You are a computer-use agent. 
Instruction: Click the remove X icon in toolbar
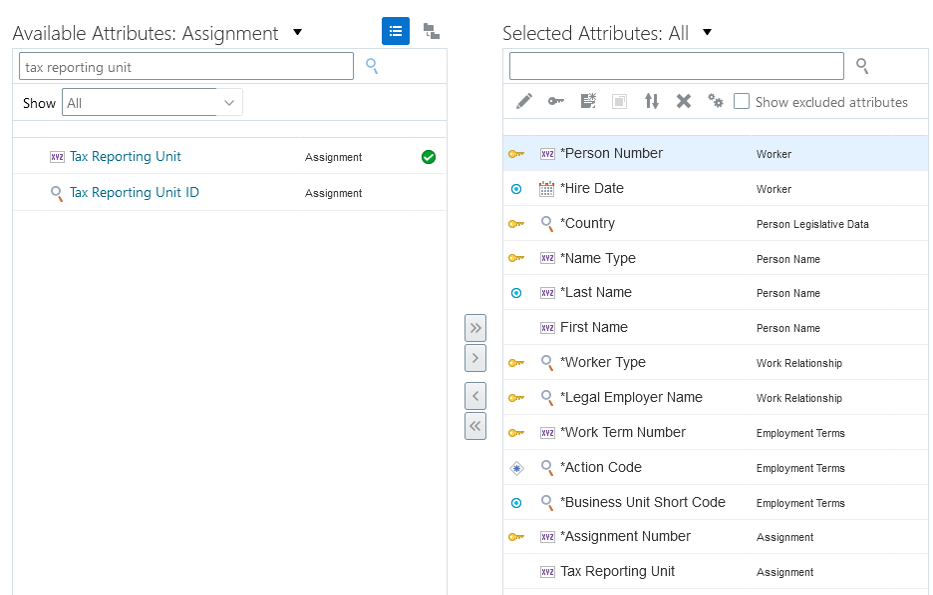[x=684, y=101]
